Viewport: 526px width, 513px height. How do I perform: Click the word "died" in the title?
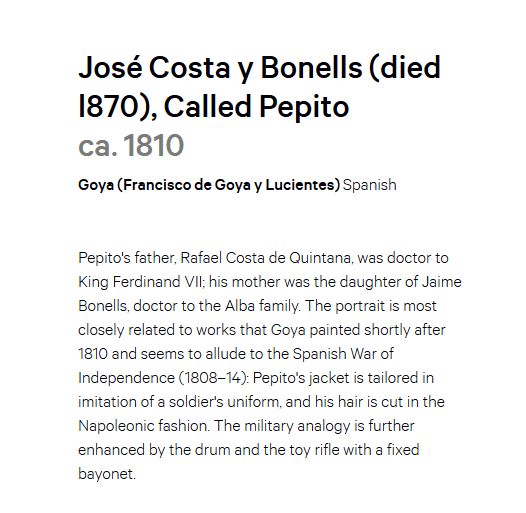click(410, 67)
